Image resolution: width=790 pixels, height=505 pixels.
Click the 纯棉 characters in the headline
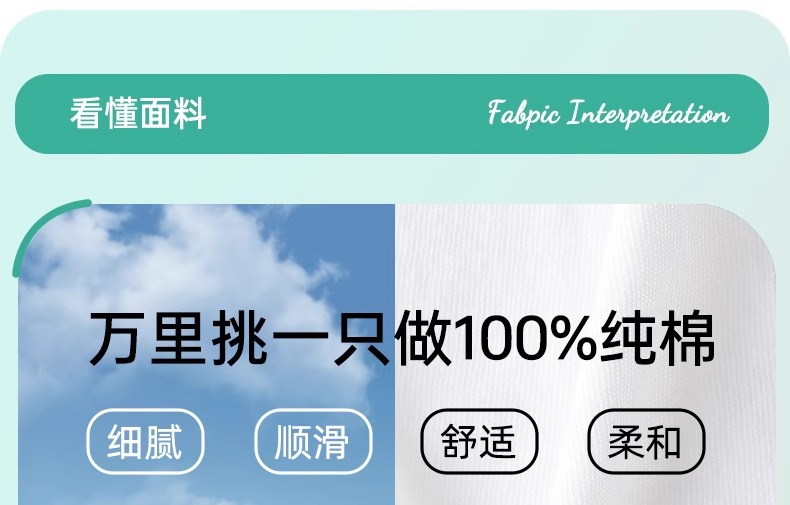pyautogui.click(x=657, y=338)
